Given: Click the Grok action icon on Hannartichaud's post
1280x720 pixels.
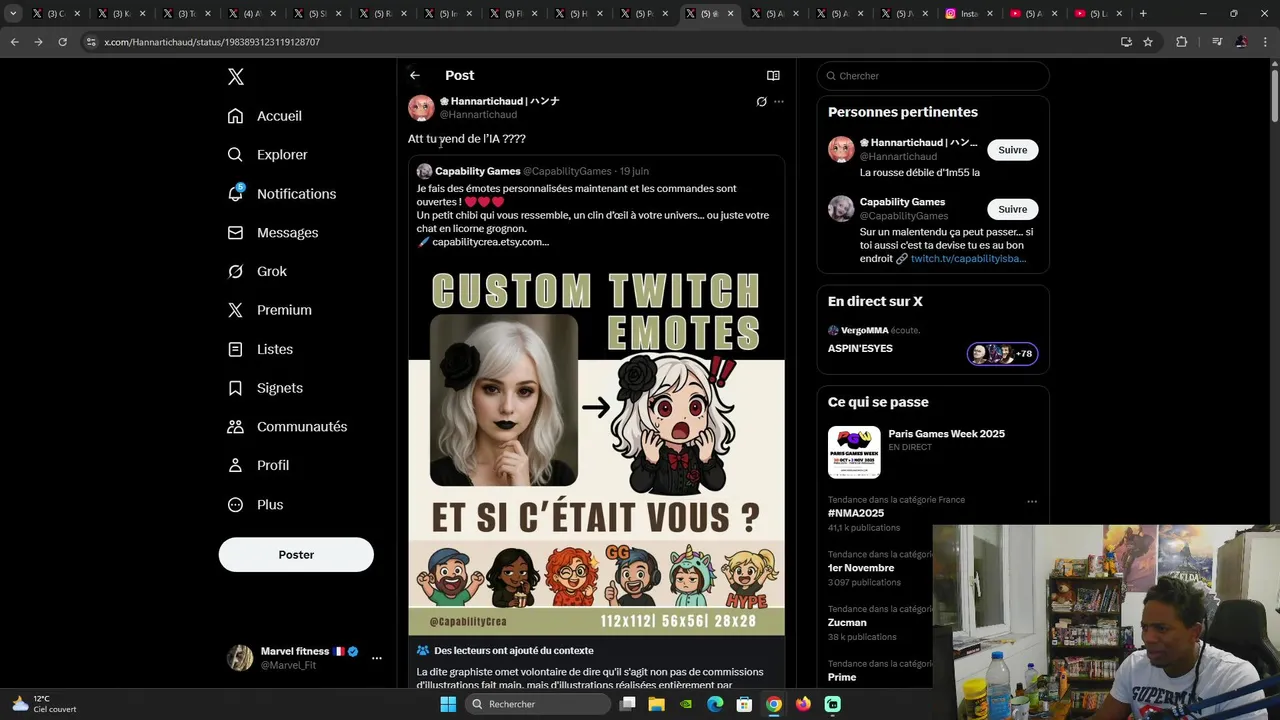Looking at the screenshot, I should 761,102.
